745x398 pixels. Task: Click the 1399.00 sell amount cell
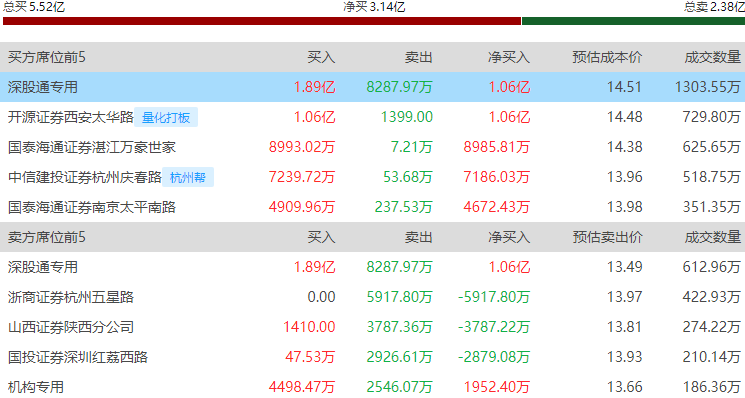[407, 117]
